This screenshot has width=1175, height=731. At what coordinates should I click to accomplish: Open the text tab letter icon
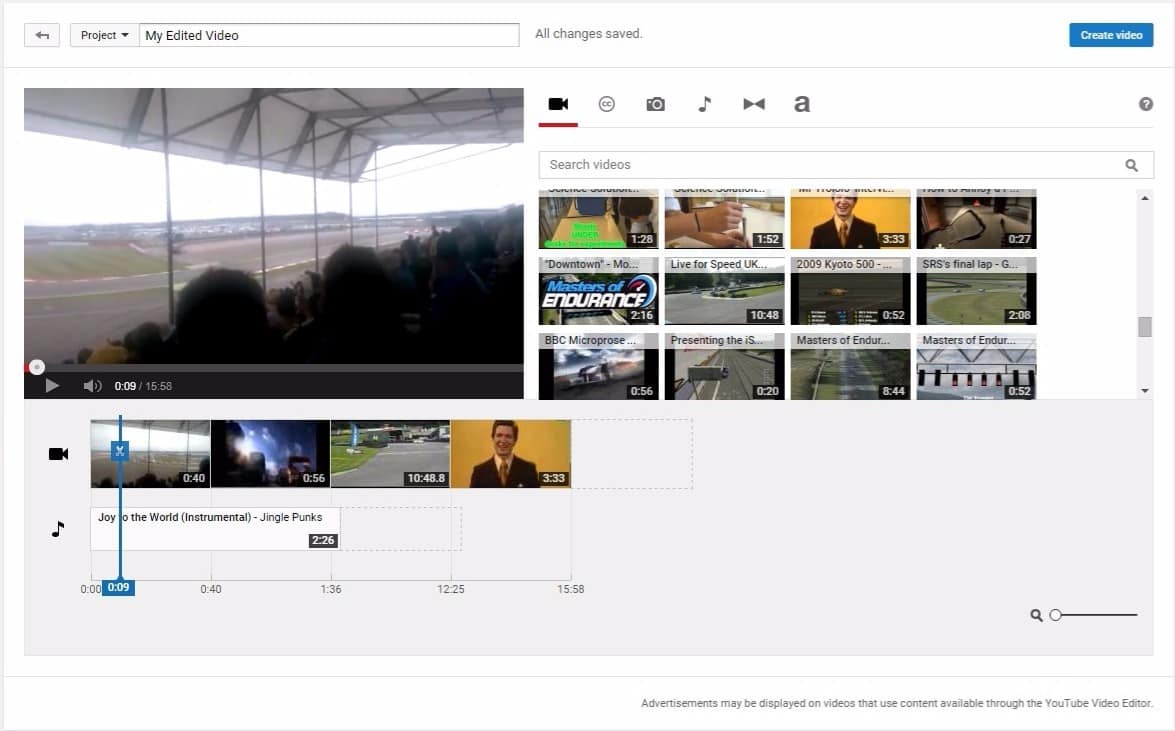[801, 104]
